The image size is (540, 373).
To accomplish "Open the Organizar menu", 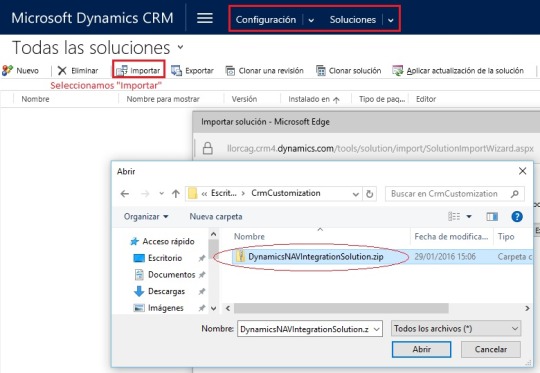I will (x=146, y=217).
